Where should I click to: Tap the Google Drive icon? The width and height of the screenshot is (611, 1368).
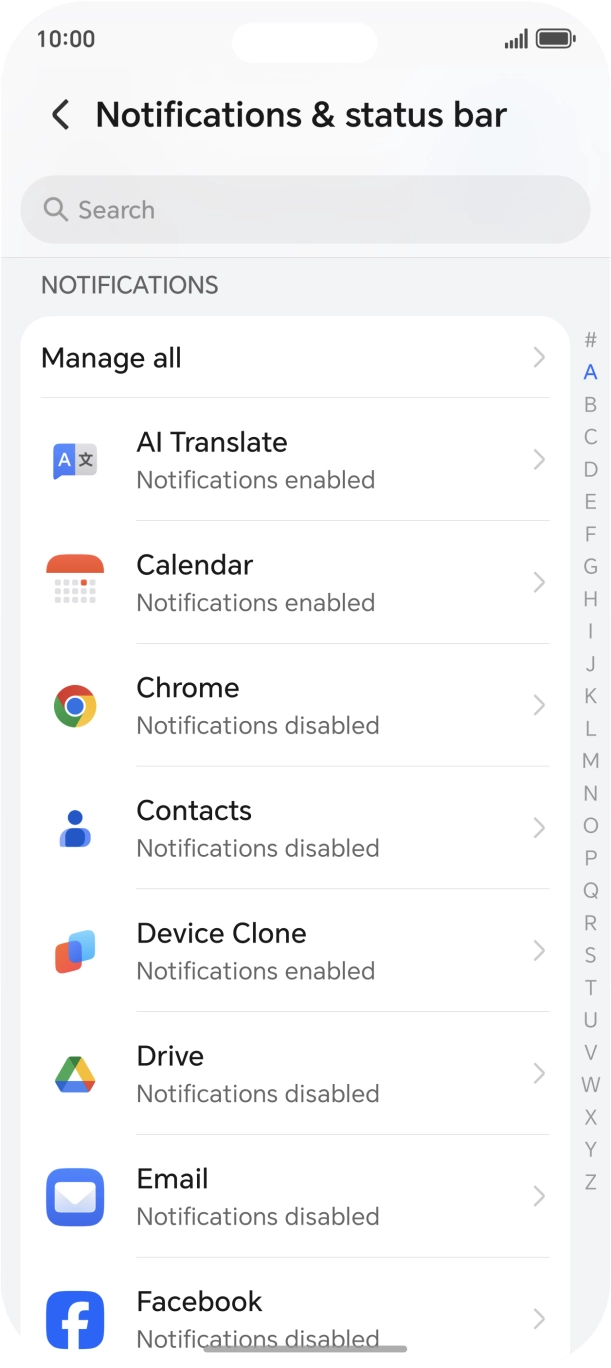click(x=75, y=1074)
